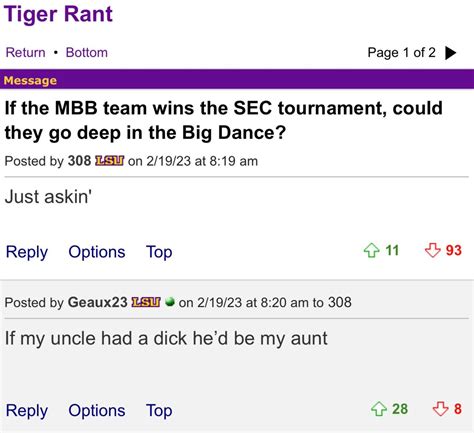Viewport: 474px width, 433px height.
Task: Downvote the original post by 308
Action: pos(433,250)
